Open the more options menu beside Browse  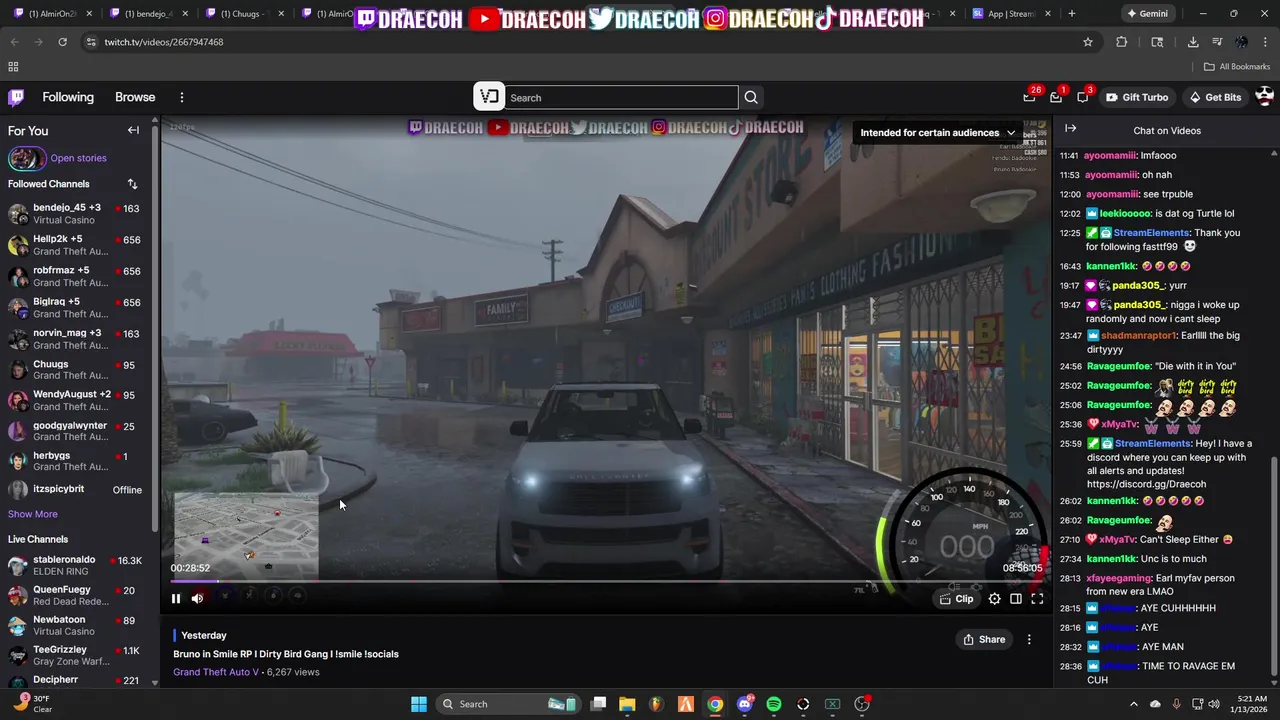coord(182,97)
